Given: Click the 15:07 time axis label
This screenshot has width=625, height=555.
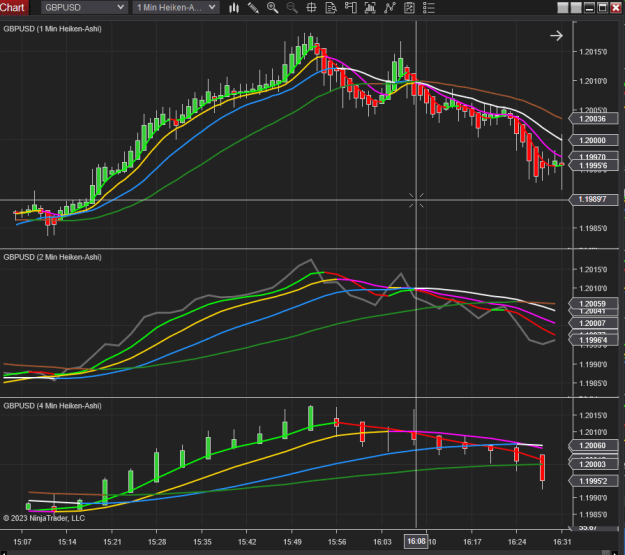Looking at the screenshot, I should tap(22, 542).
